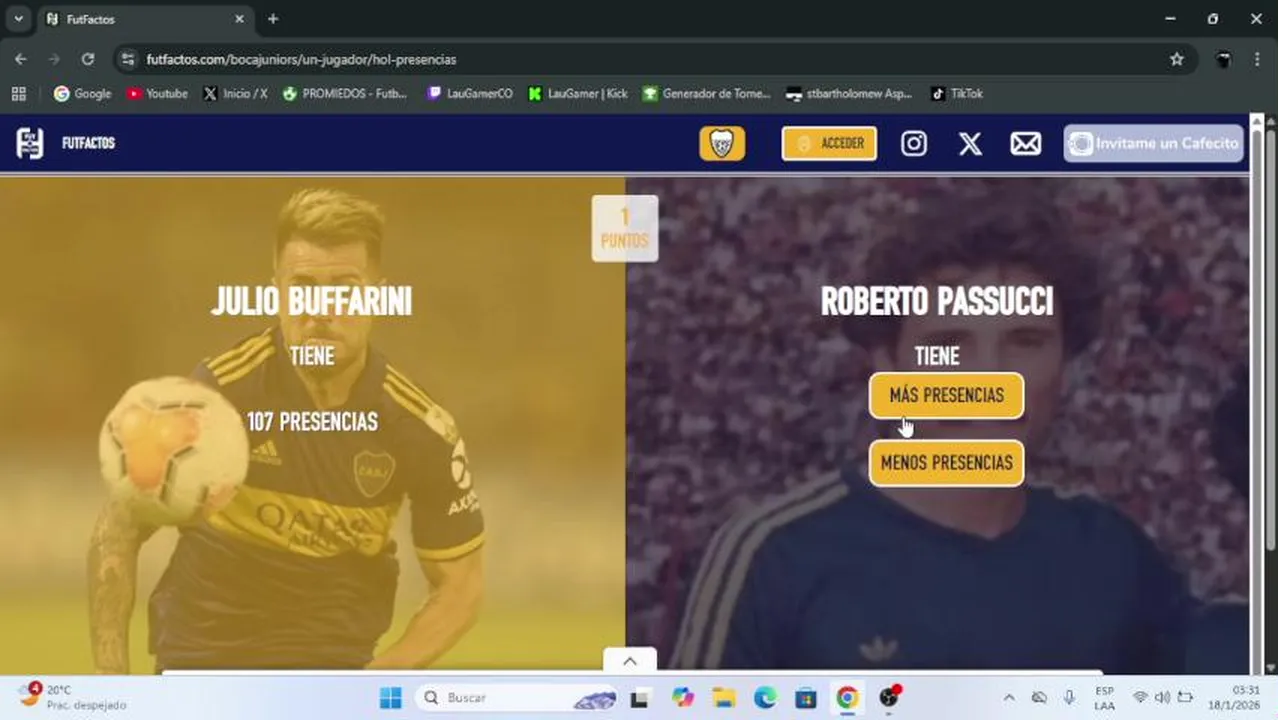Open the browser profile avatar
This screenshot has width=1278, height=720.
click(1222, 59)
